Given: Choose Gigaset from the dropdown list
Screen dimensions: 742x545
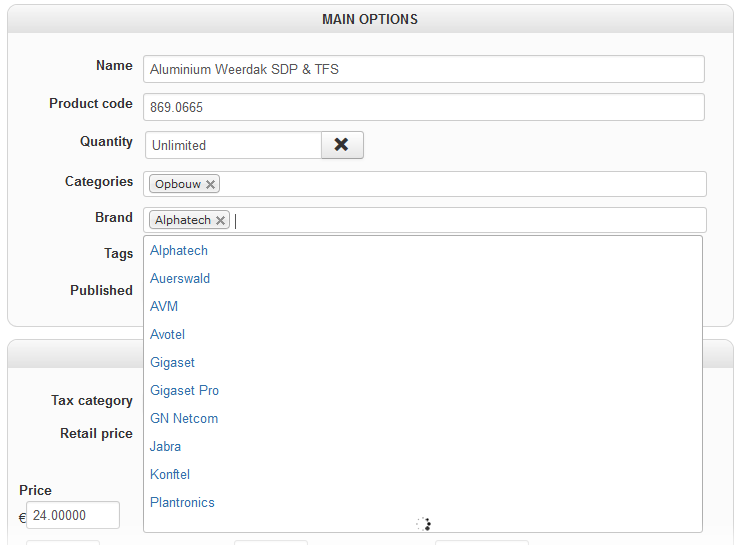Looking at the screenshot, I should coord(172,363).
